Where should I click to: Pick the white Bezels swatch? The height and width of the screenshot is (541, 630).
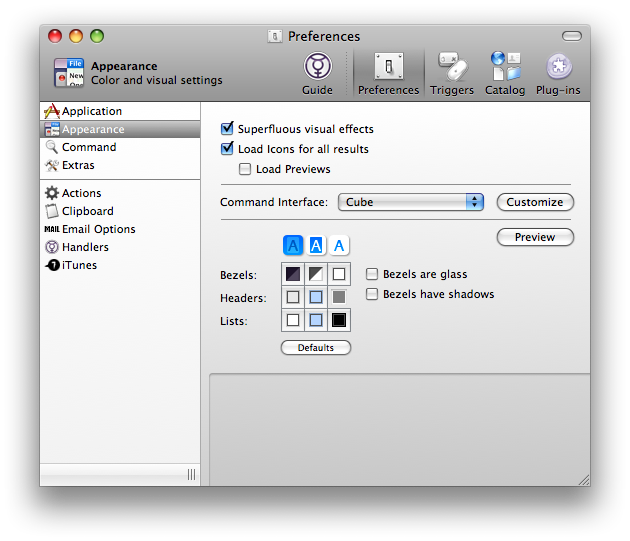pyautogui.click(x=339, y=274)
